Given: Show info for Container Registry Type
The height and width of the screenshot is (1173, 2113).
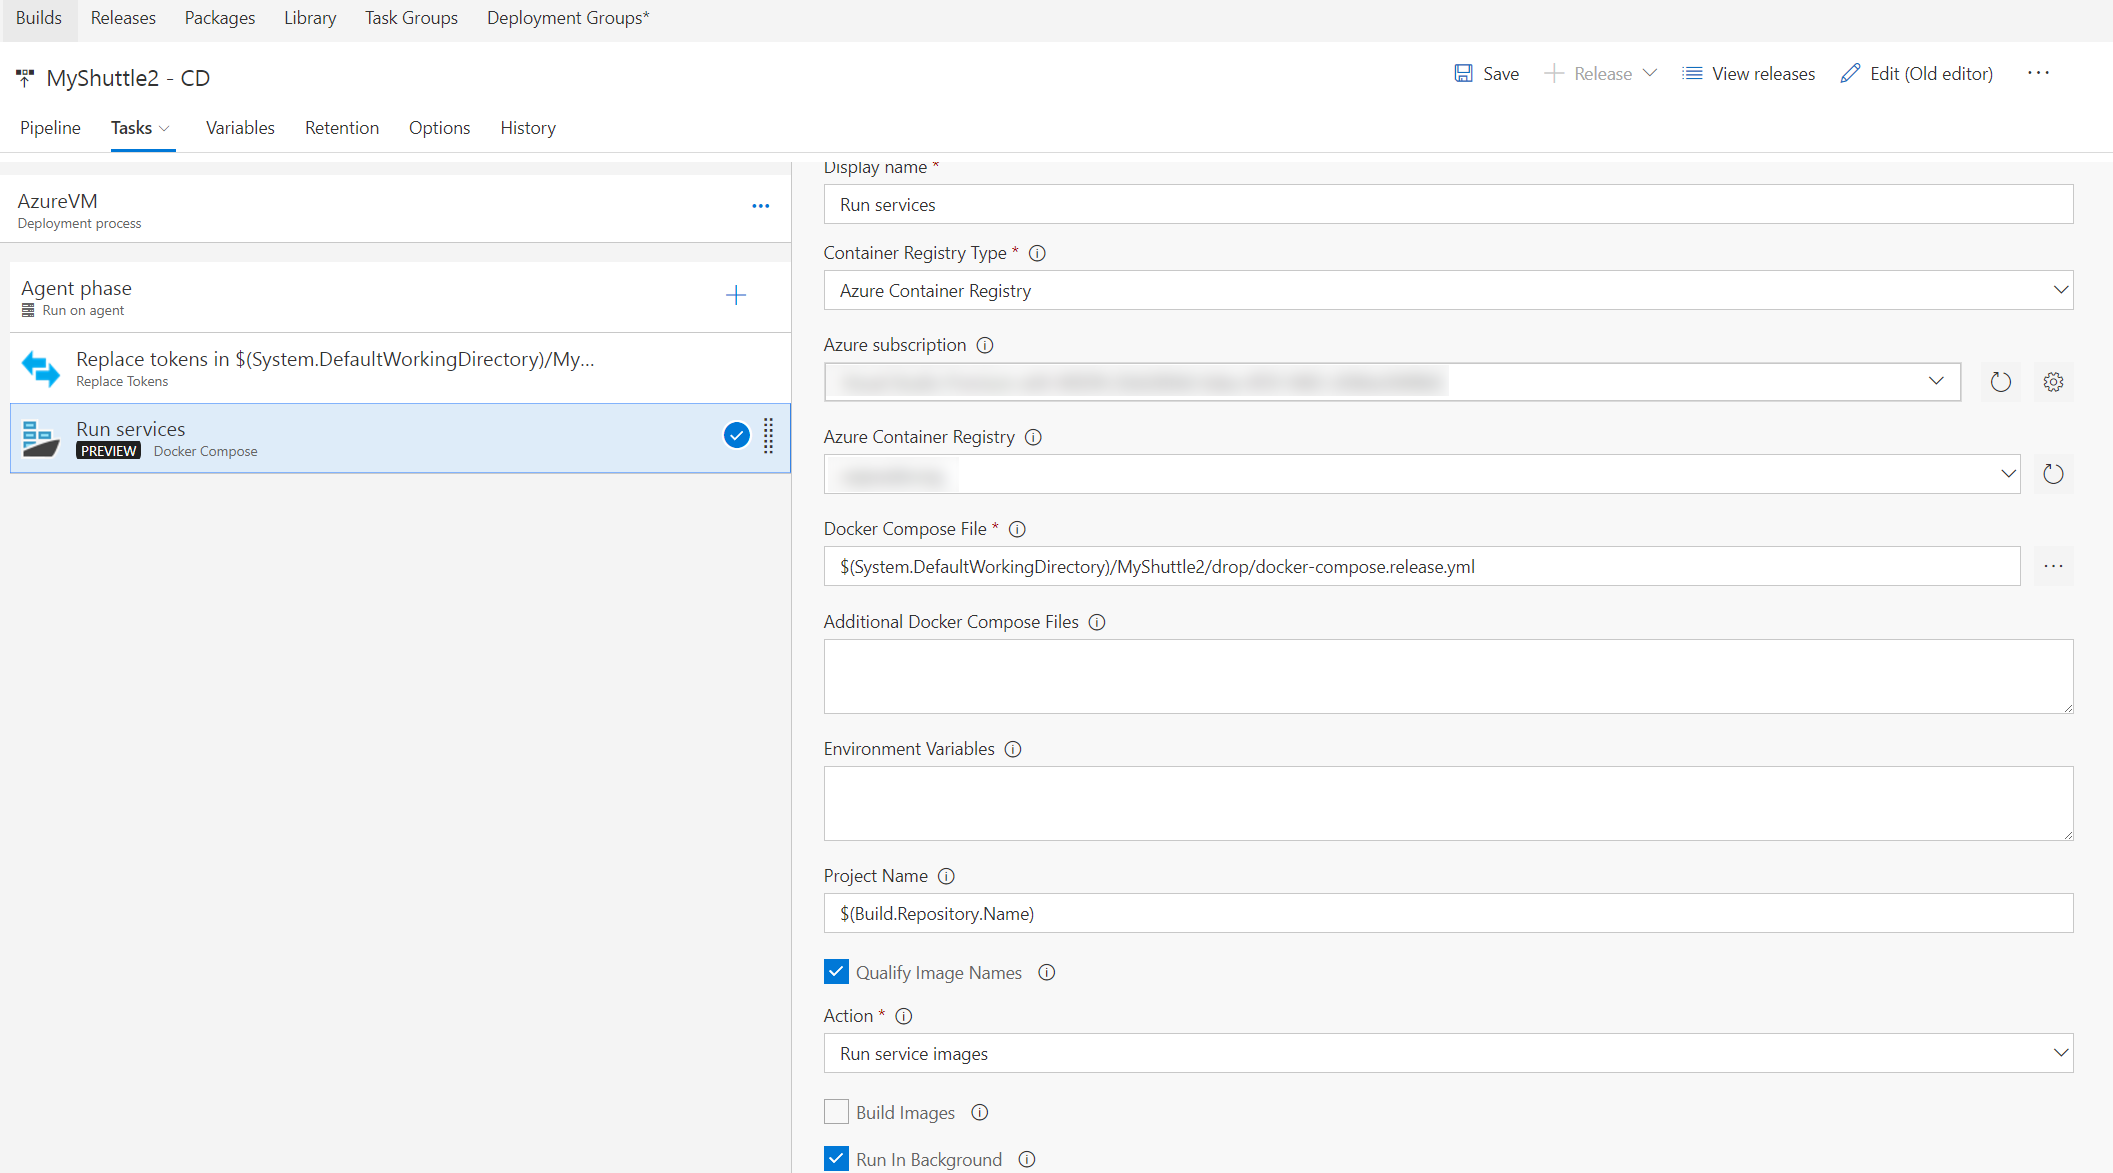Looking at the screenshot, I should pyautogui.click(x=1037, y=253).
